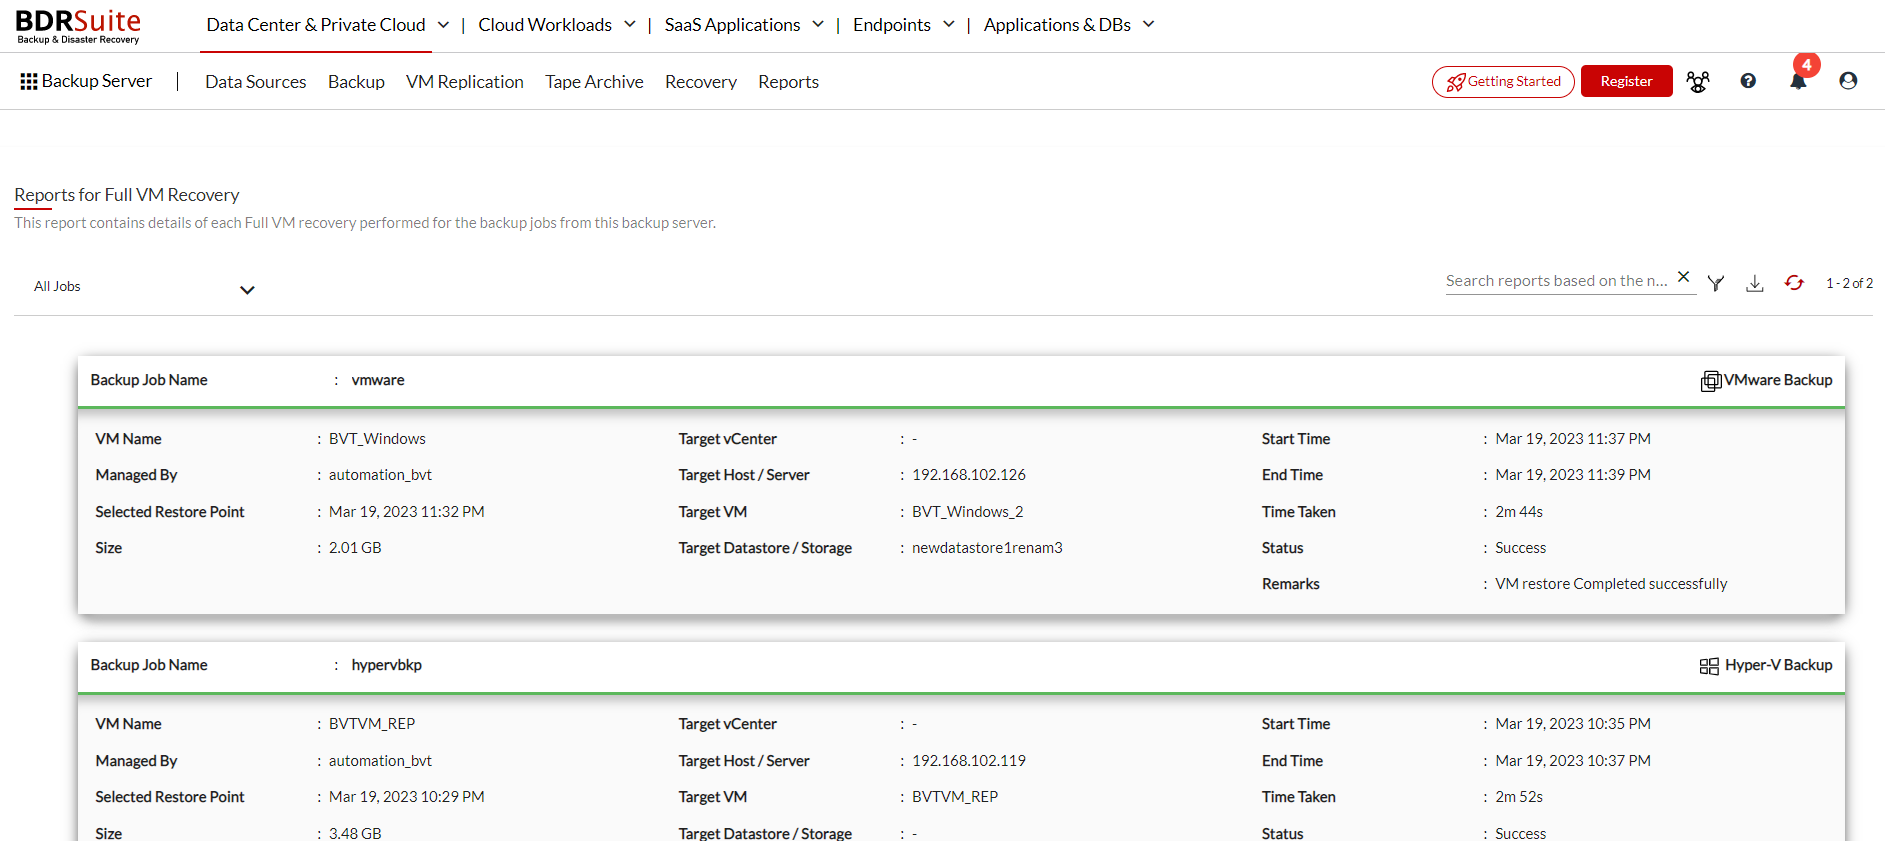This screenshot has height=841, width=1885.
Task: Open the filter funnel icon
Action: pyautogui.click(x=1716, y=284)
